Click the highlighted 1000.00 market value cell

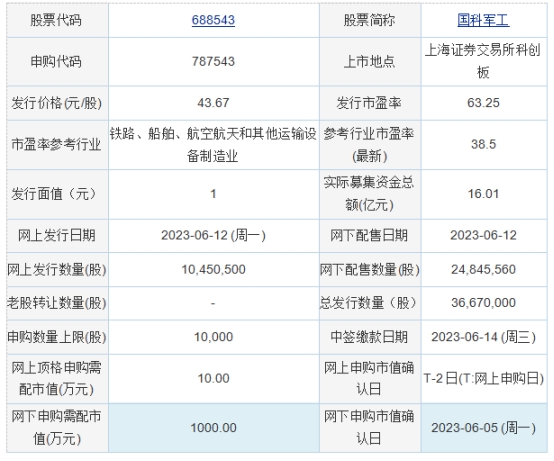[x=213, y=428]
